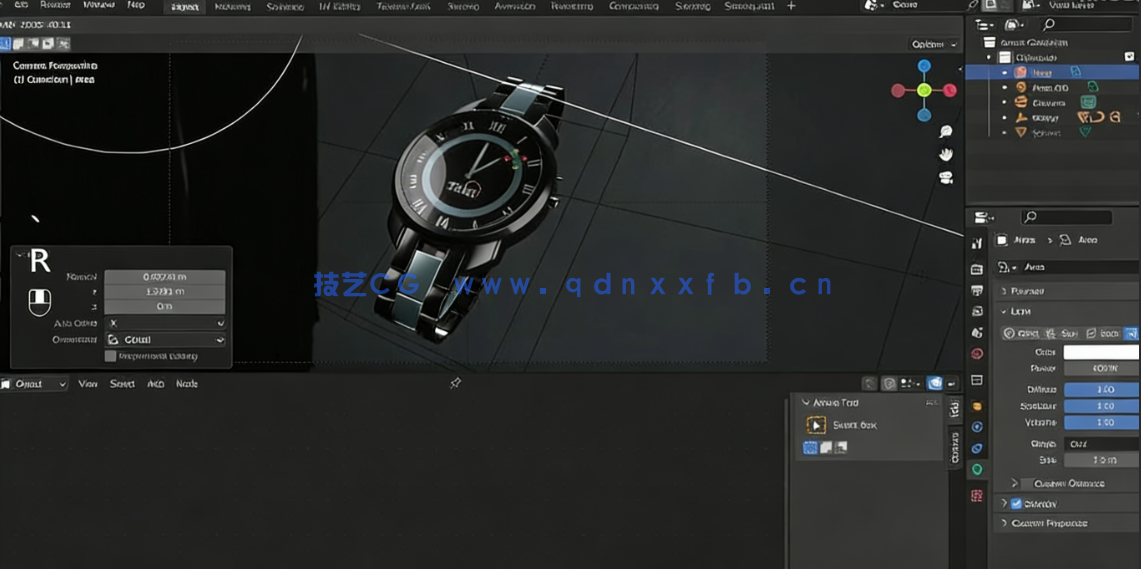Screen dimensions: 1141x569
Task: Open the Axis Ortho dropdown showing X
Action: pyautogui.click(x=165, y=322)
